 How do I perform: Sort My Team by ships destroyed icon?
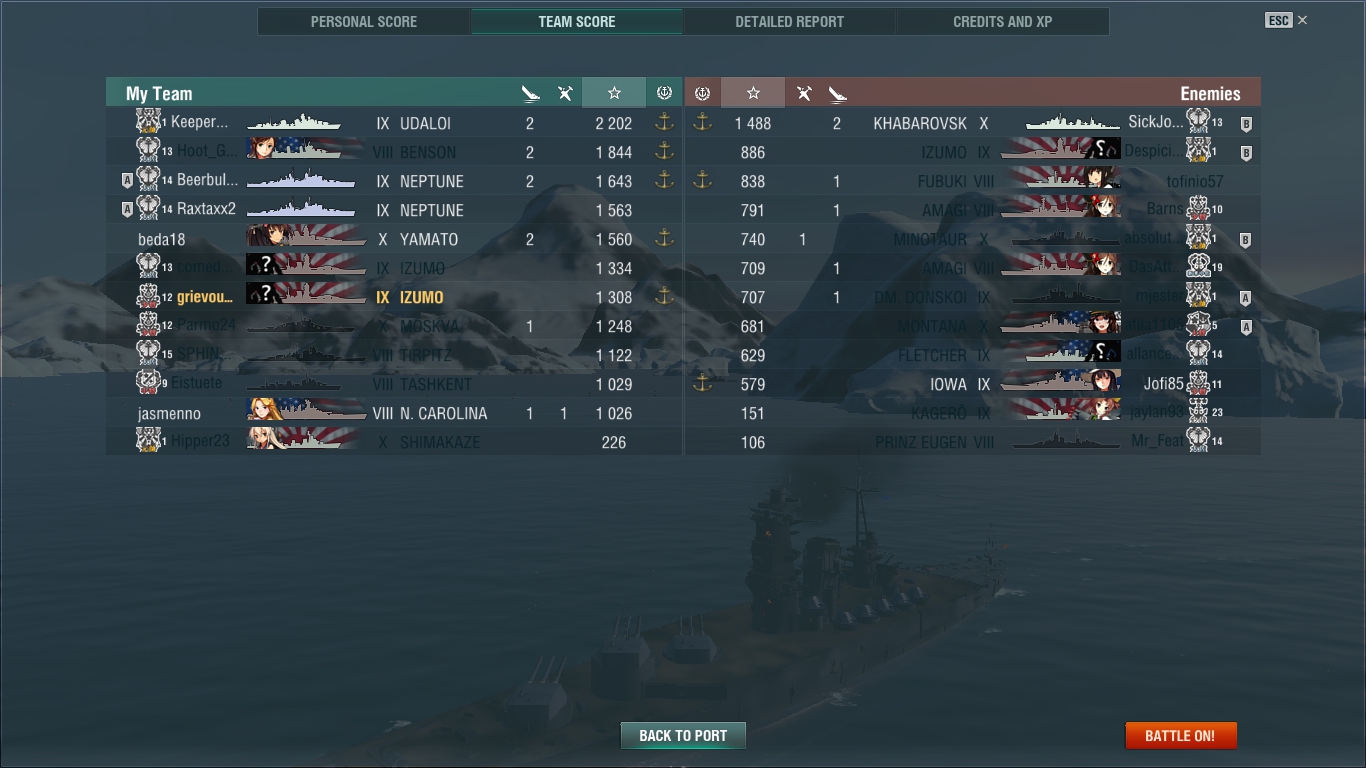pos(530,93)
